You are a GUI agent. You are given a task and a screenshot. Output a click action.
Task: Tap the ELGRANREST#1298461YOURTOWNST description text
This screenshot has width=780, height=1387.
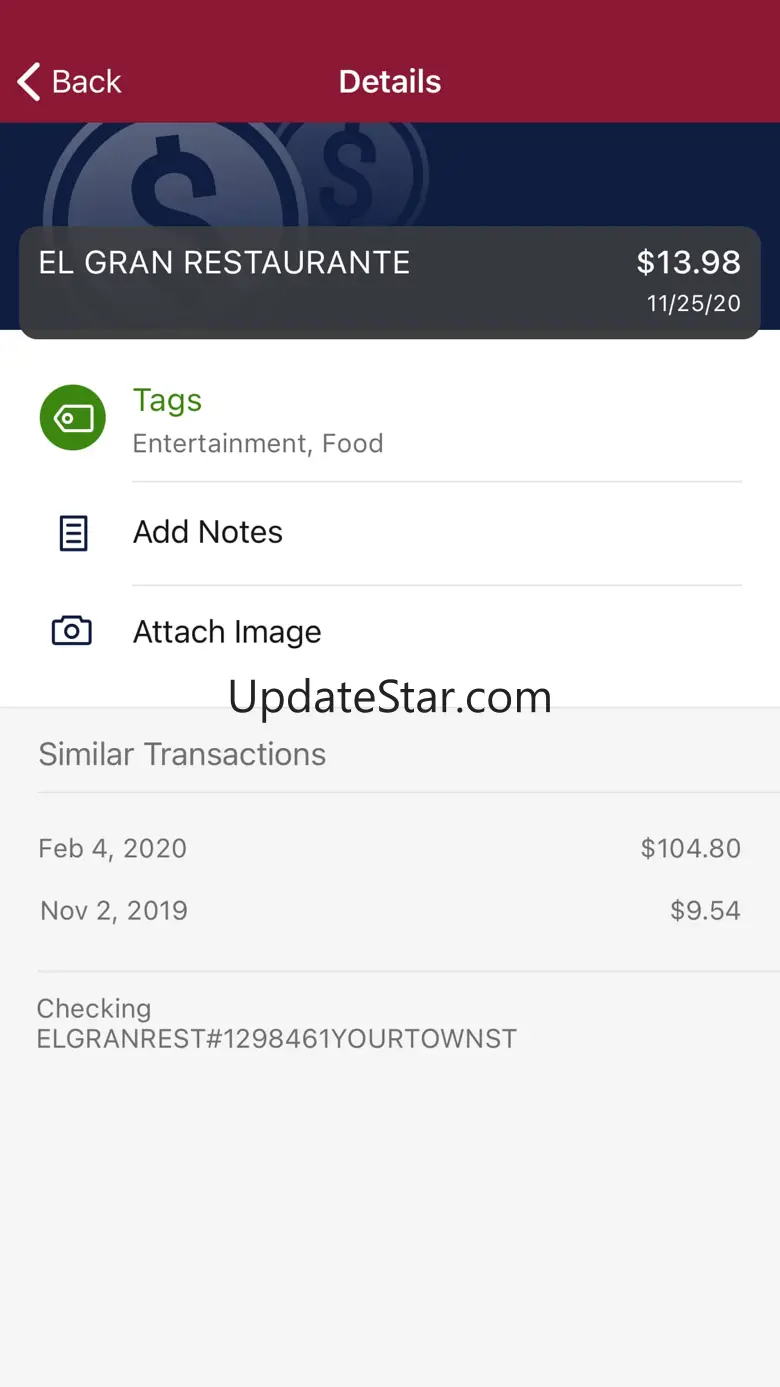click(x=276, y=1039)
